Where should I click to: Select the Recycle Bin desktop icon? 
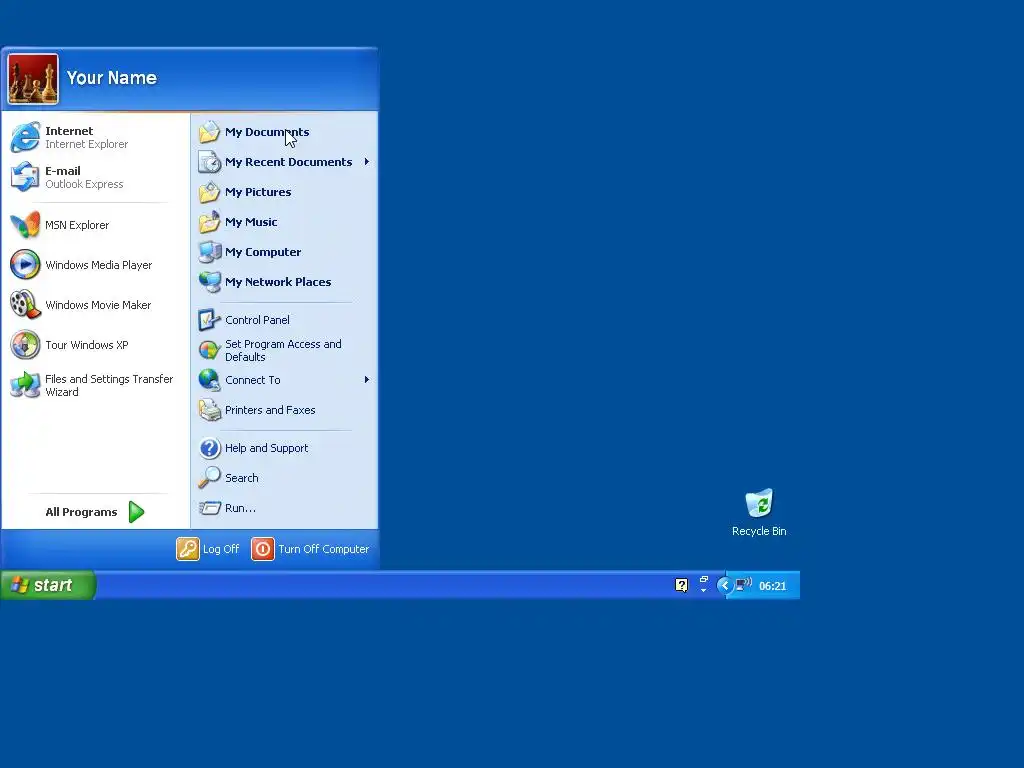pos(759,504)
